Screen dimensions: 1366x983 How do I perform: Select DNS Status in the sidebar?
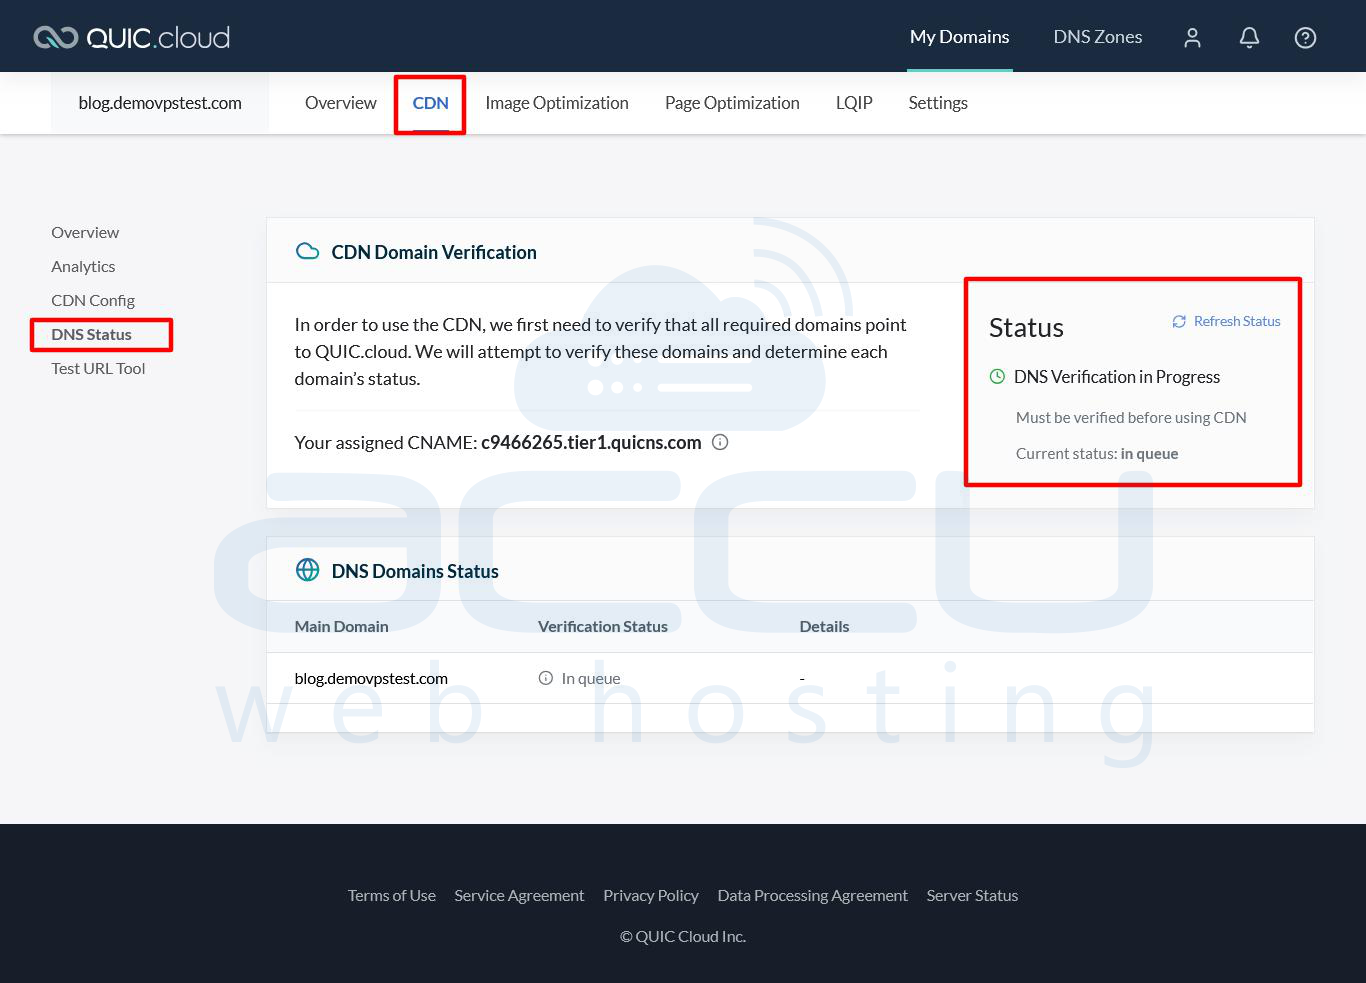coord(91,334)
